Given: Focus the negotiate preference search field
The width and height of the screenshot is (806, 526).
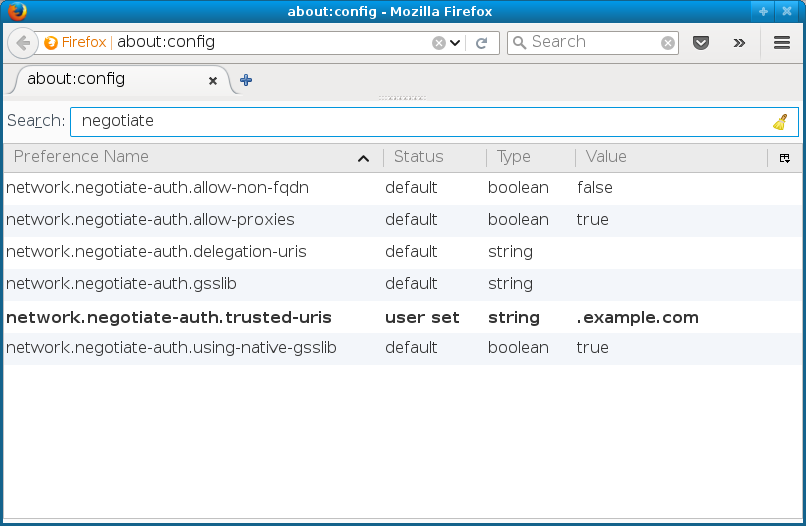Looking at the screenshot, I should (x=434, y=122).
